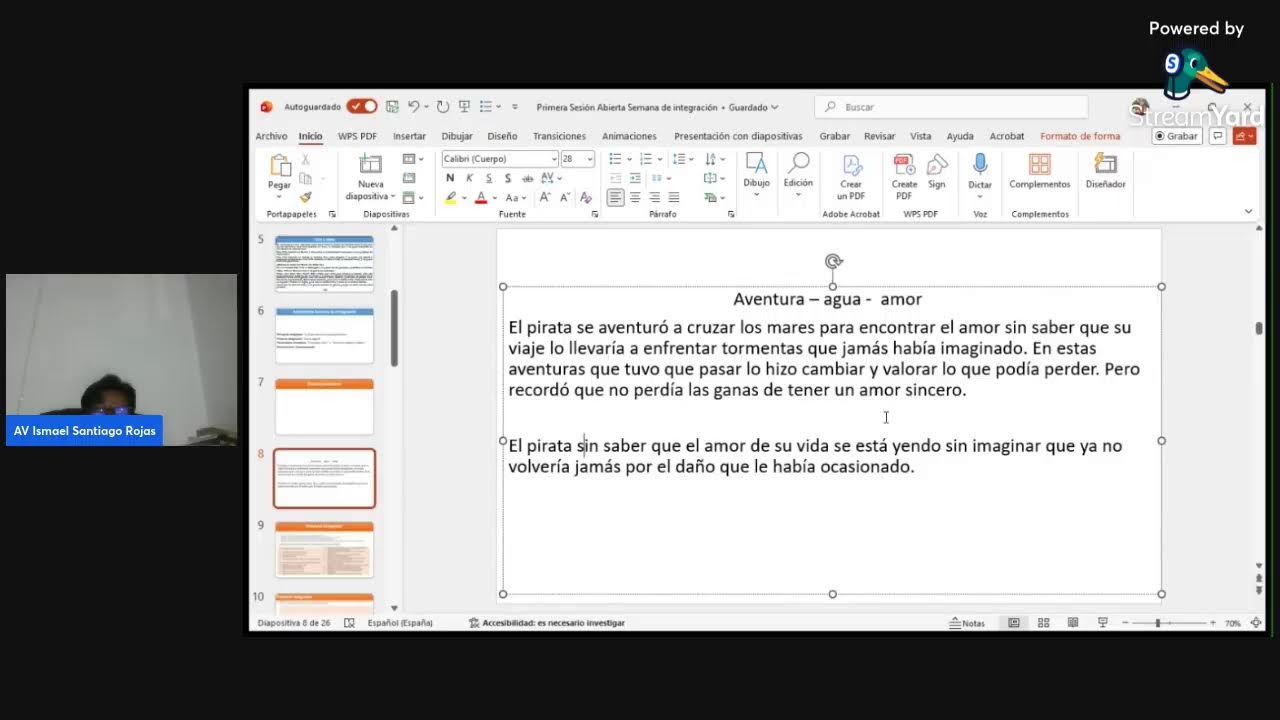
Task: Toggle underline (S) formatting
Action: [x=488, y=178]
